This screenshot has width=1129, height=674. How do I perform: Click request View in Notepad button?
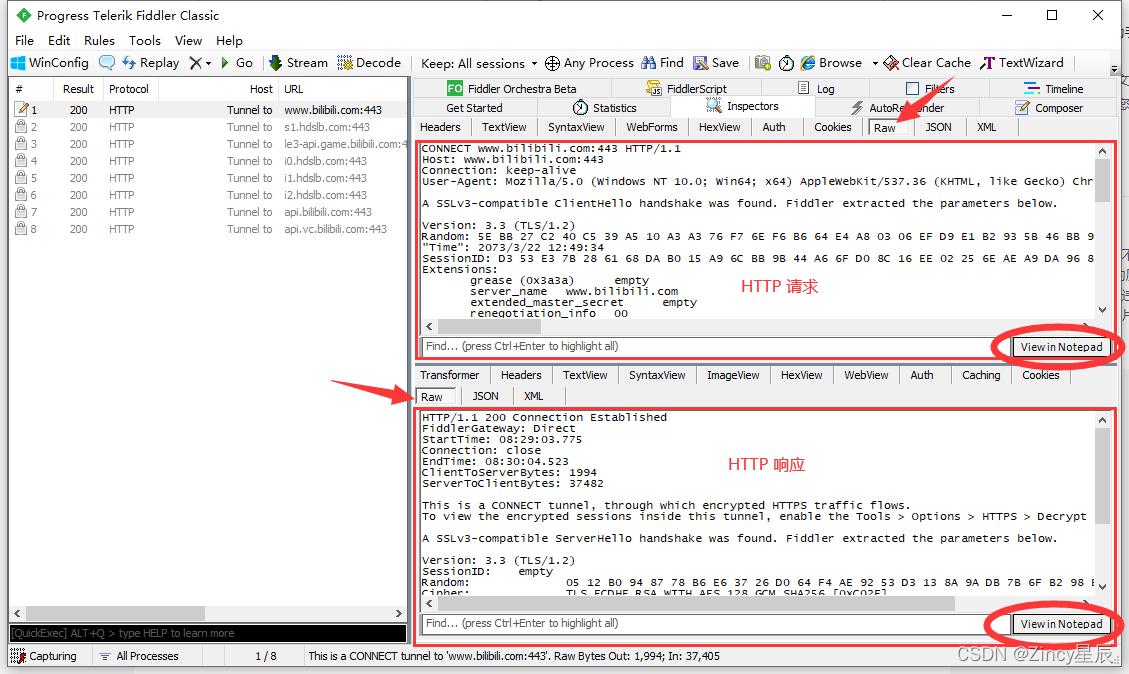tap(1061, 347)
